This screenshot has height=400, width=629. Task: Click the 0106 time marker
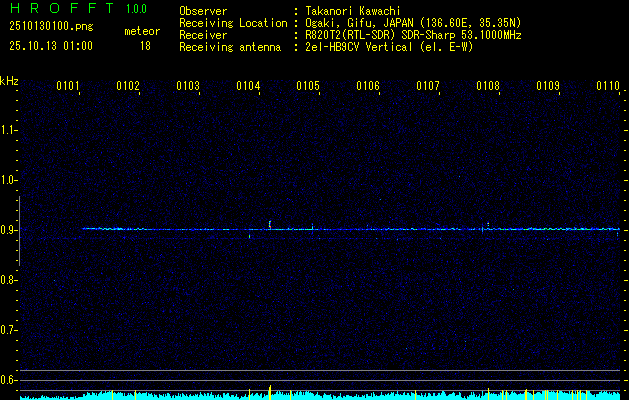(368, 86)
